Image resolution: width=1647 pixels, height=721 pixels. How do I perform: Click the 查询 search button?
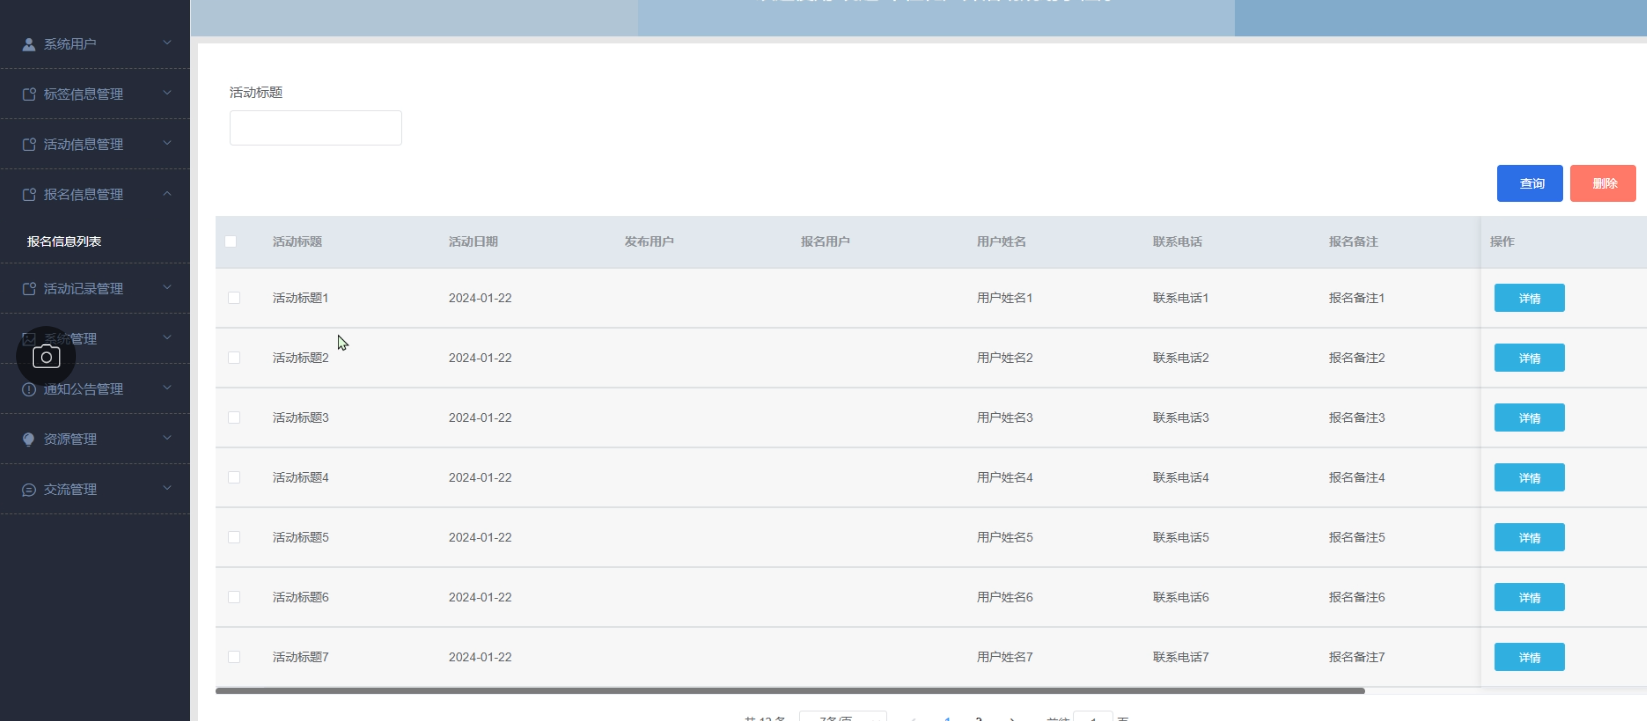(x=1530, y=184)
